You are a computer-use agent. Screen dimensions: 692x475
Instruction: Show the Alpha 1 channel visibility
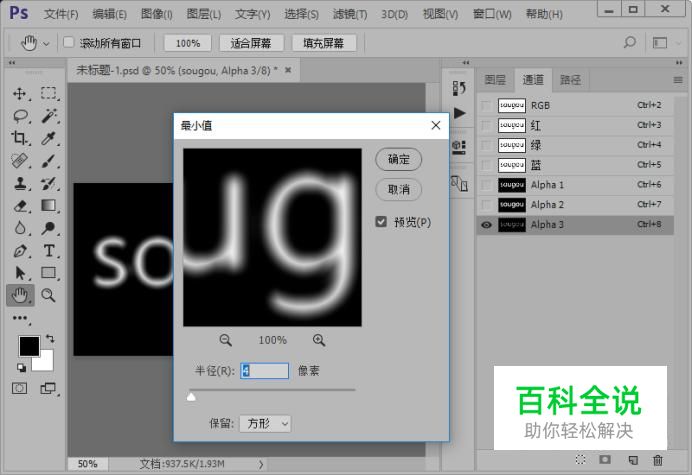486,185
